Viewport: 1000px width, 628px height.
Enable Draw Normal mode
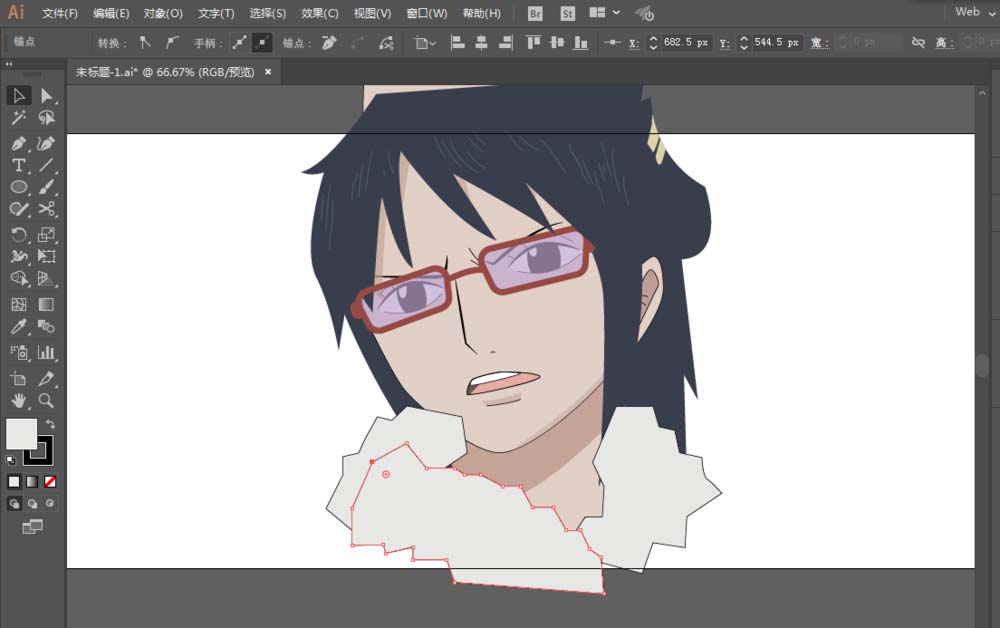point(14,504)
